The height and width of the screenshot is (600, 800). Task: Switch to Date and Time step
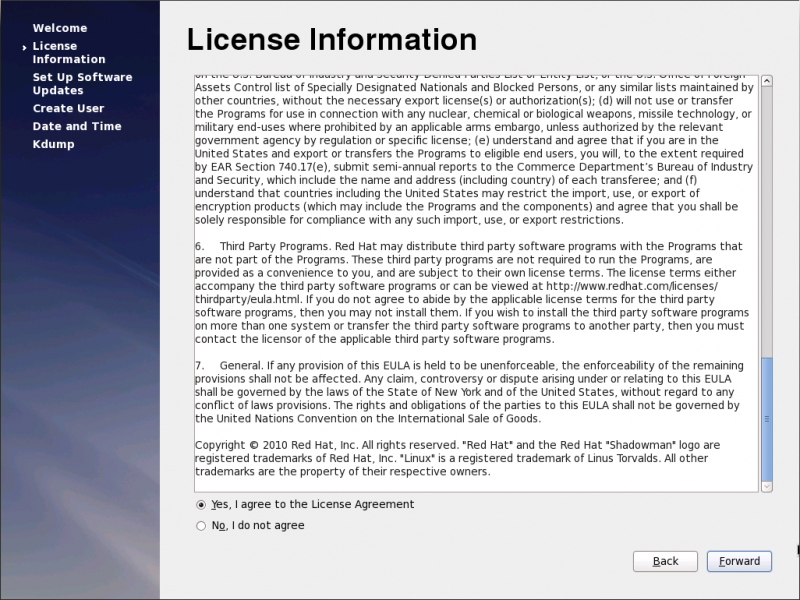click(x=77, y=126)
